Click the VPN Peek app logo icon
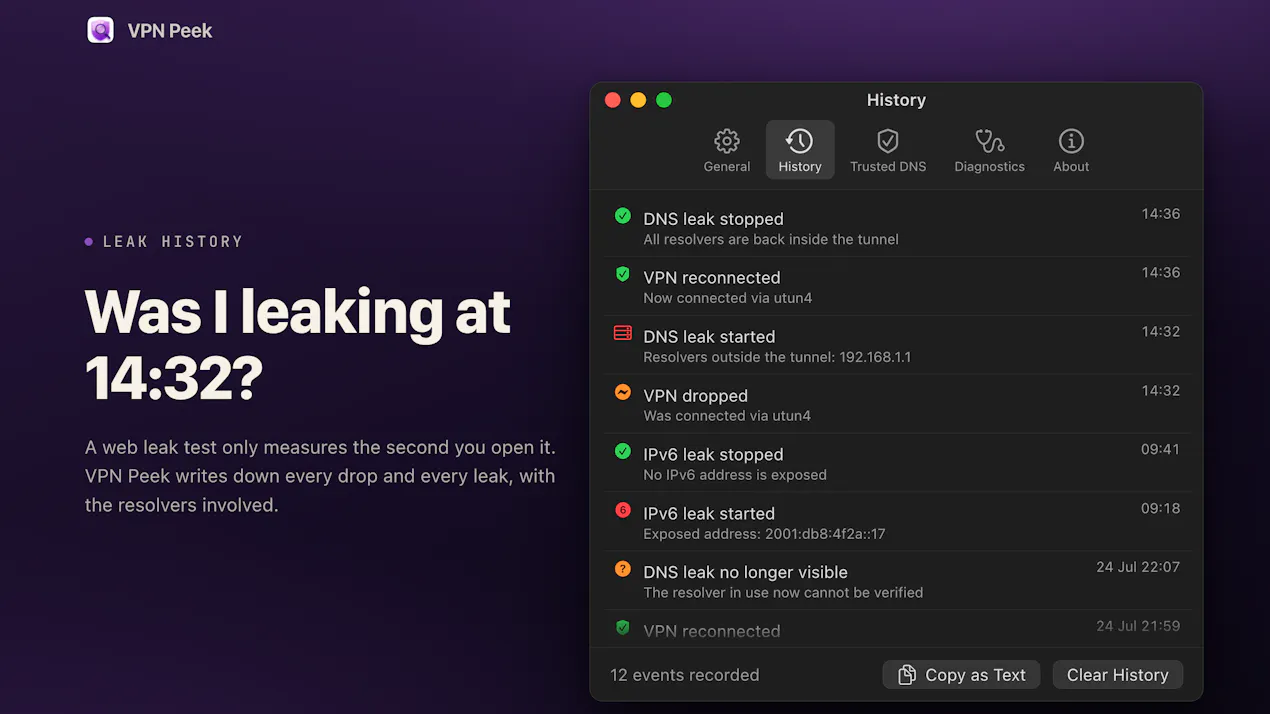The height and width of the screenshot is (714, 1270). [x=101, y=30]
